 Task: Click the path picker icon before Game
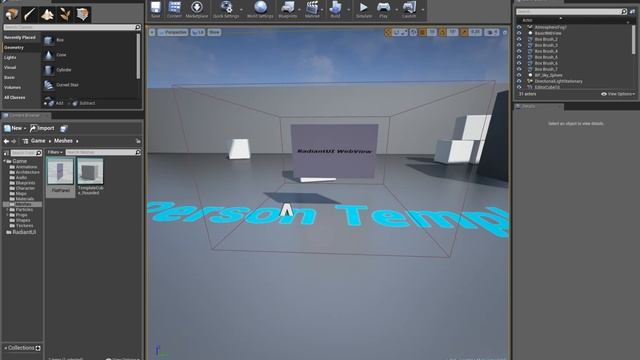pyautogui.click(x=25, y=141)
